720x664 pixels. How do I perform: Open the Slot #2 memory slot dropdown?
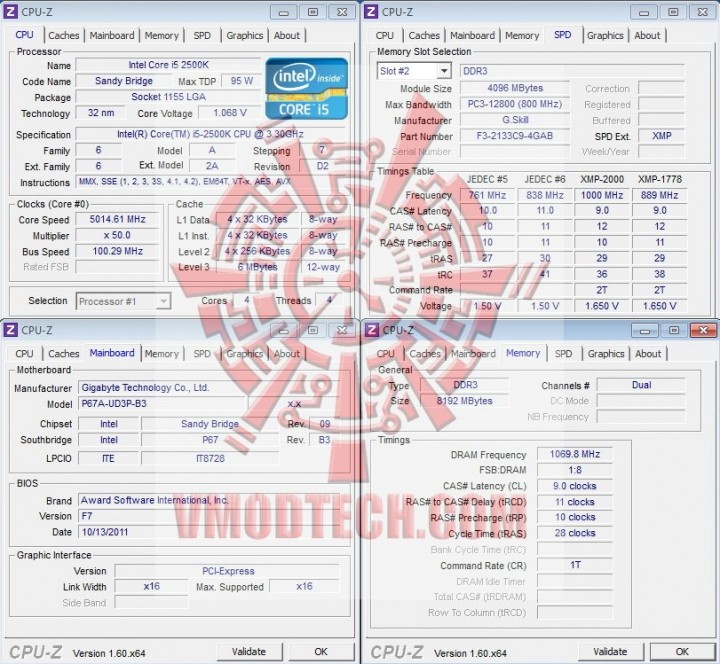[444, 71]
